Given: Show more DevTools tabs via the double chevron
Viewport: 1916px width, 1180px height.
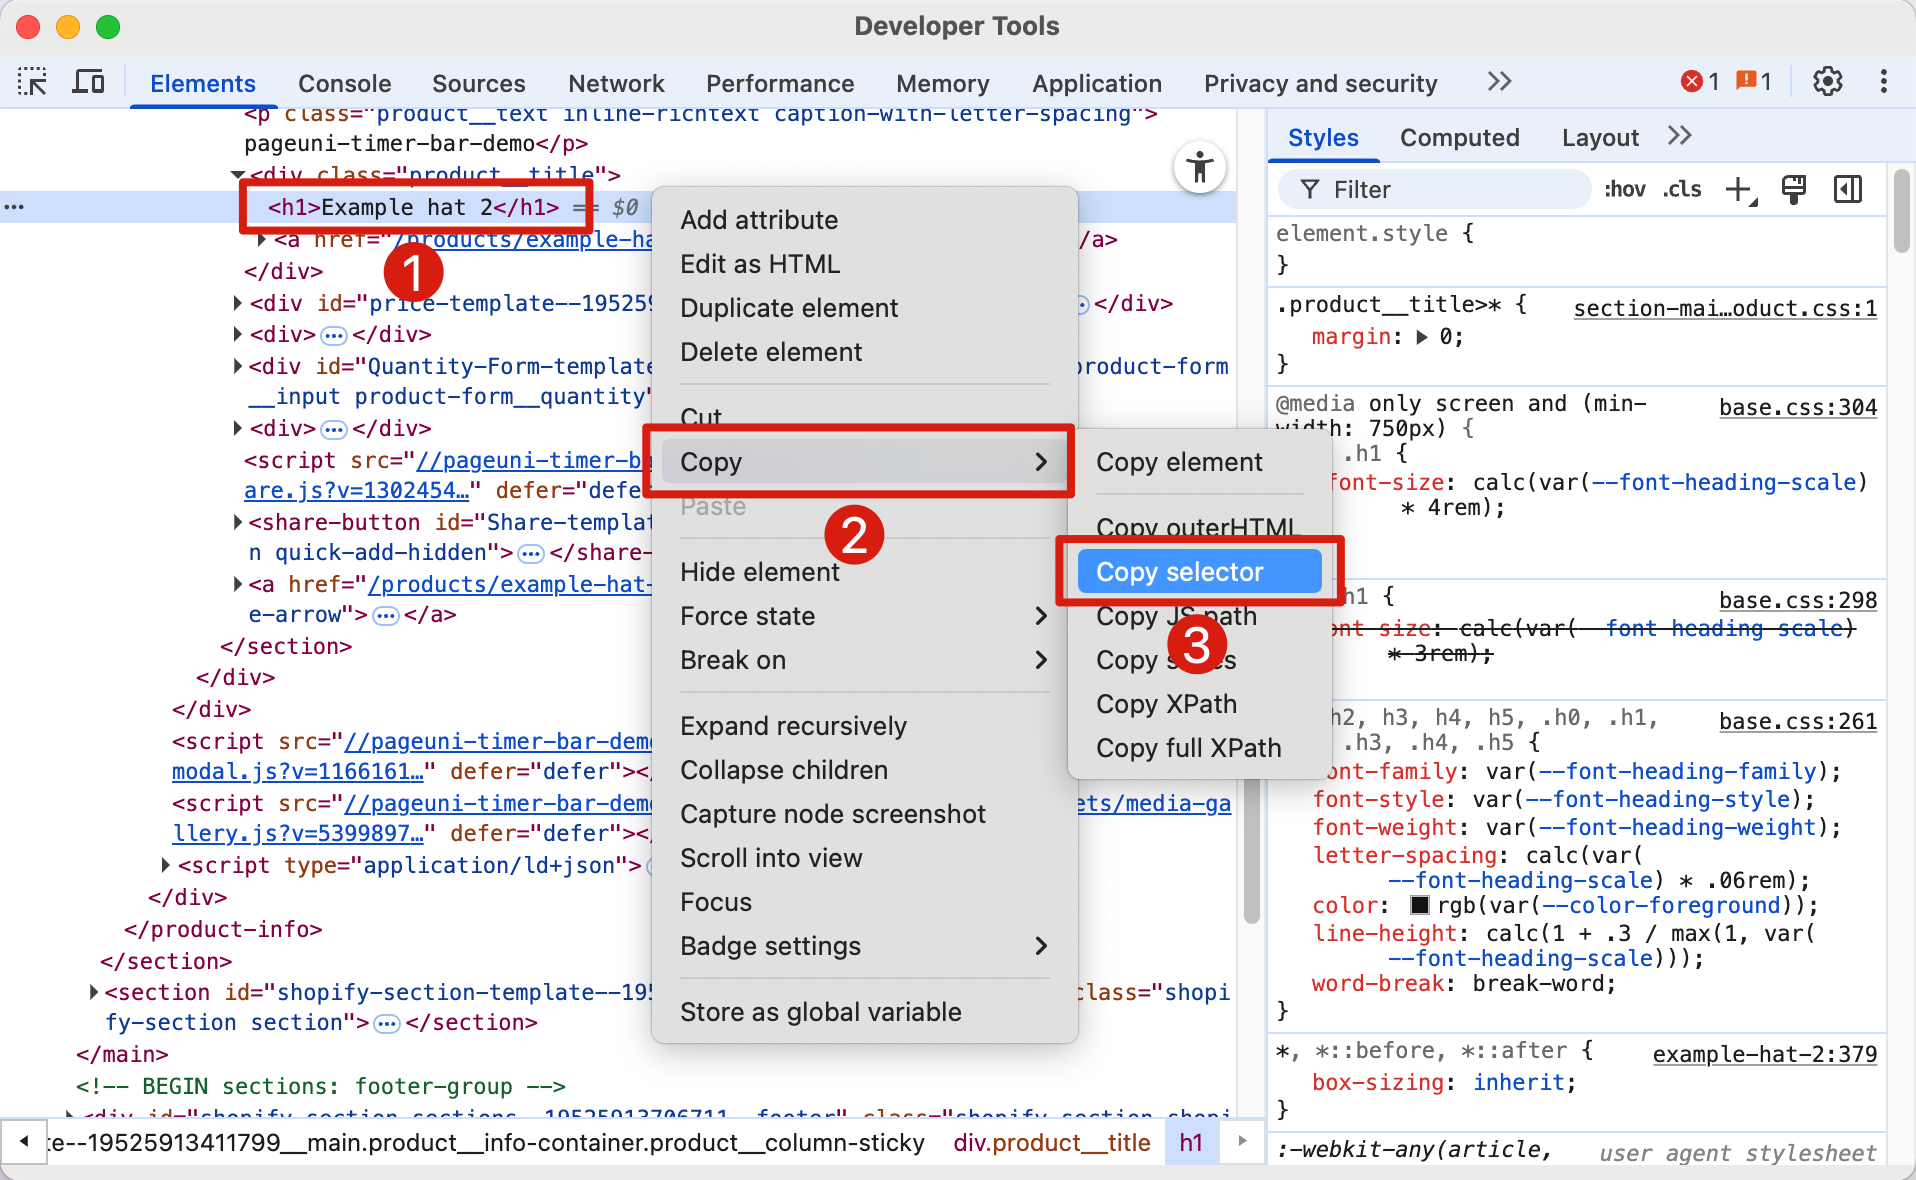Looking at the screenshot, I should coord(1499,82).
